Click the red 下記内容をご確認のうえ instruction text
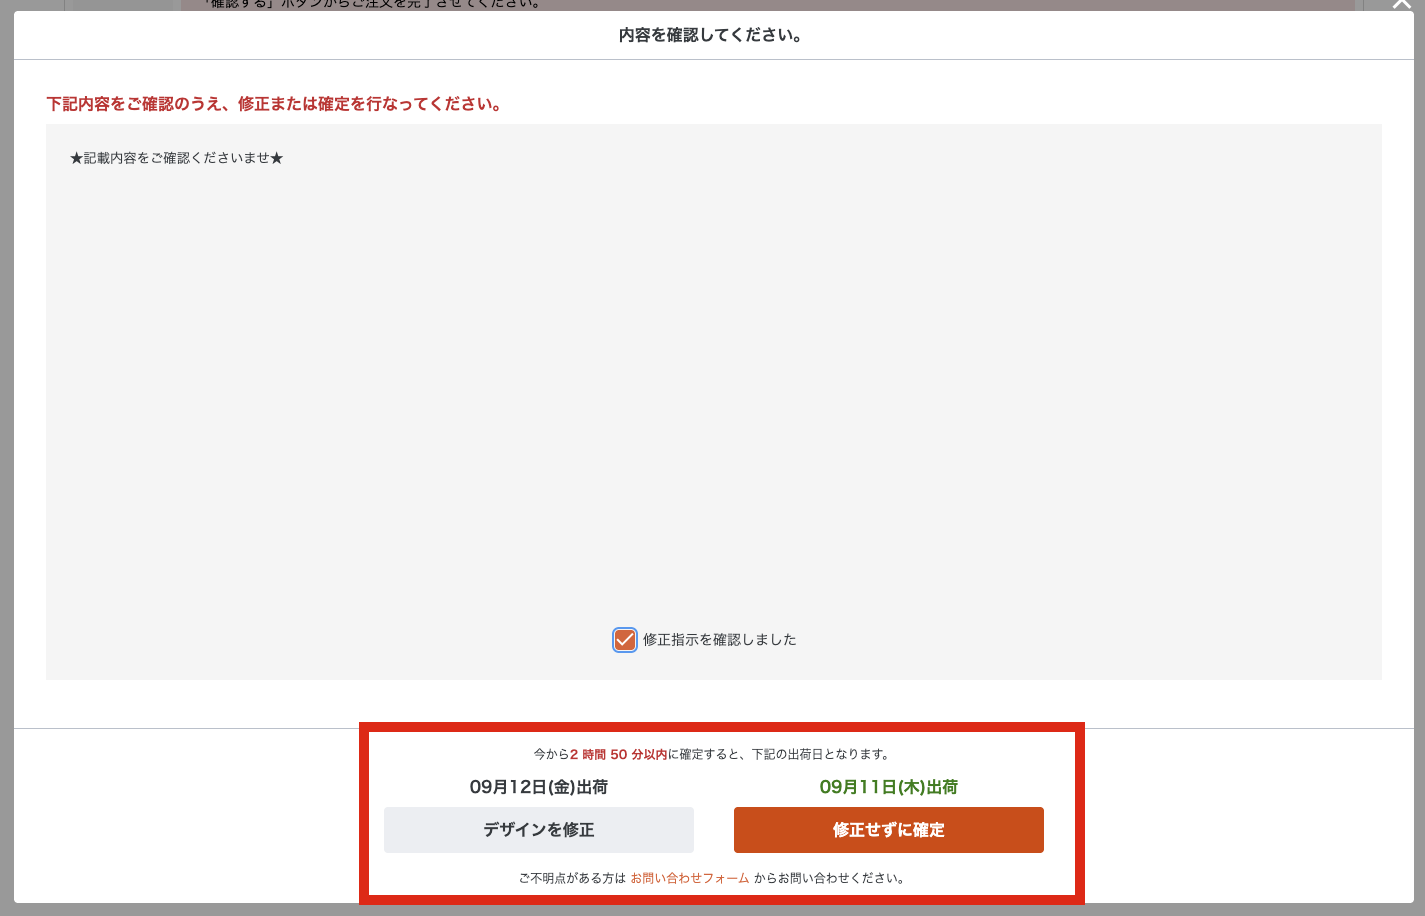 pos(275,104)
